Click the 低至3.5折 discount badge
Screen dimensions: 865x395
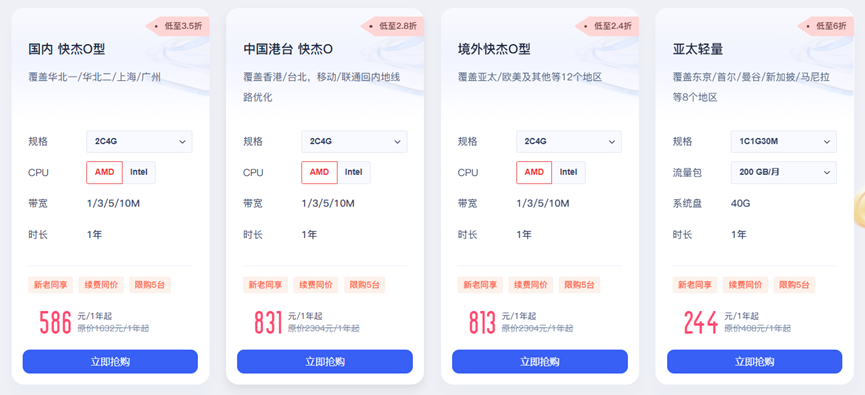(x=178, y=26)
